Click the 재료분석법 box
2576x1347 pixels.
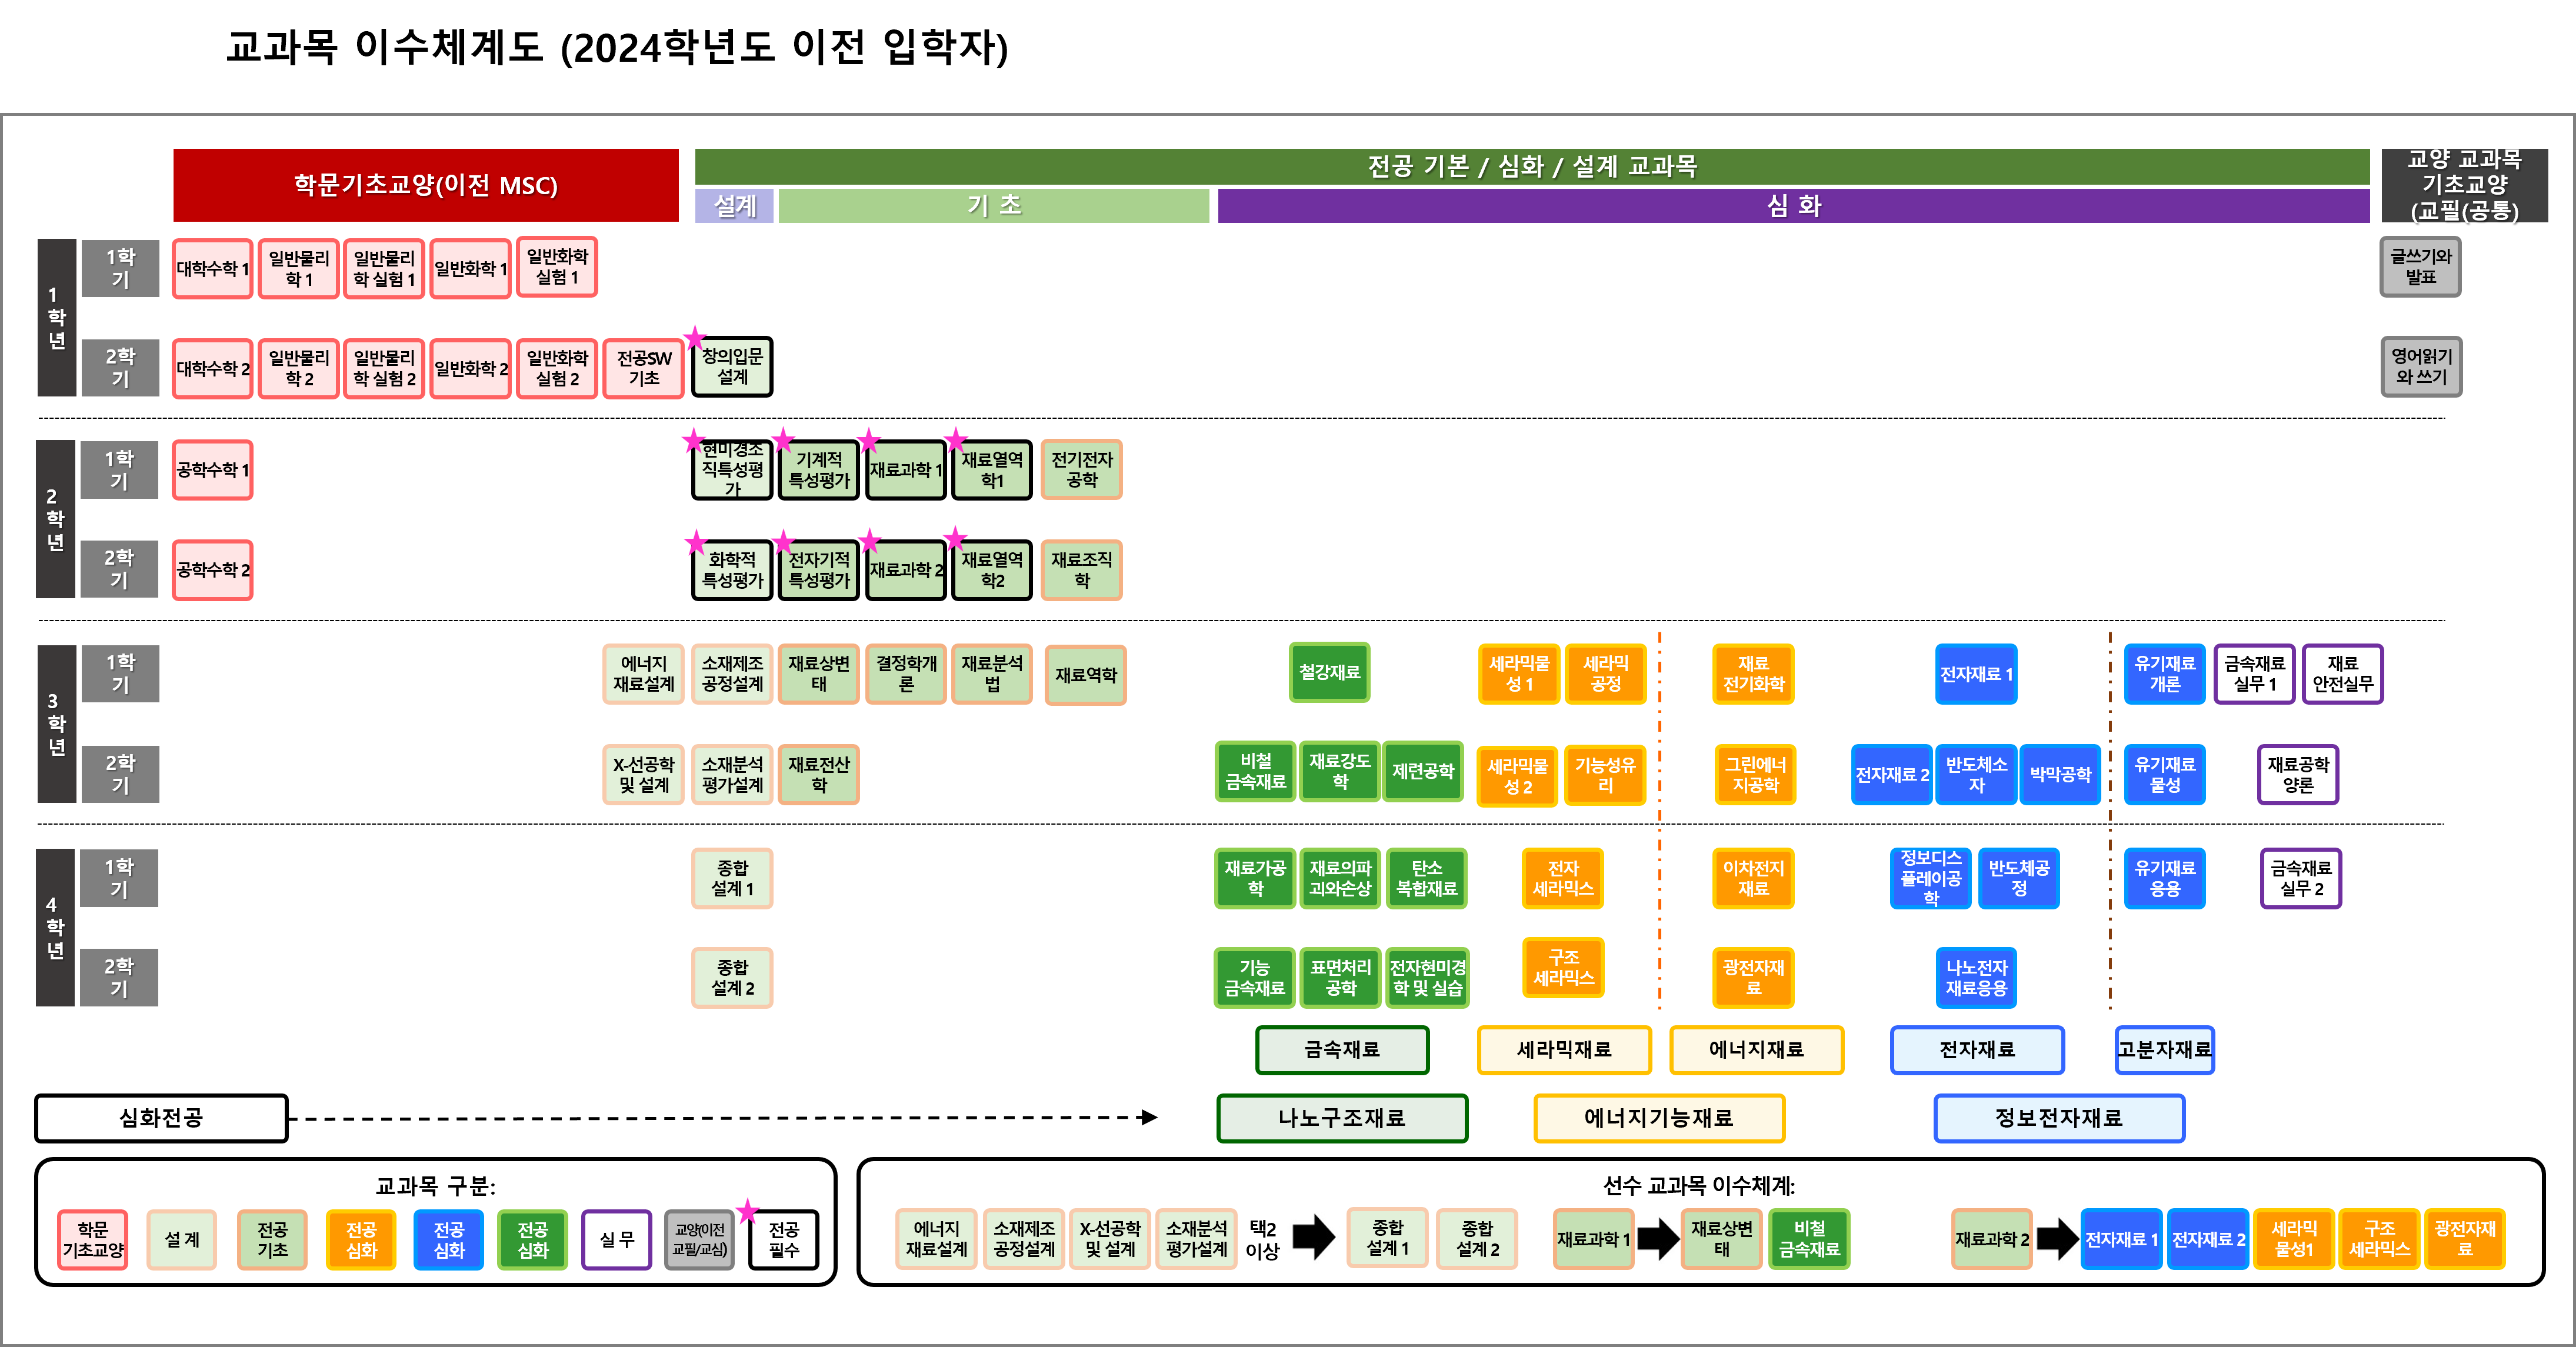[x=992, y=674]
